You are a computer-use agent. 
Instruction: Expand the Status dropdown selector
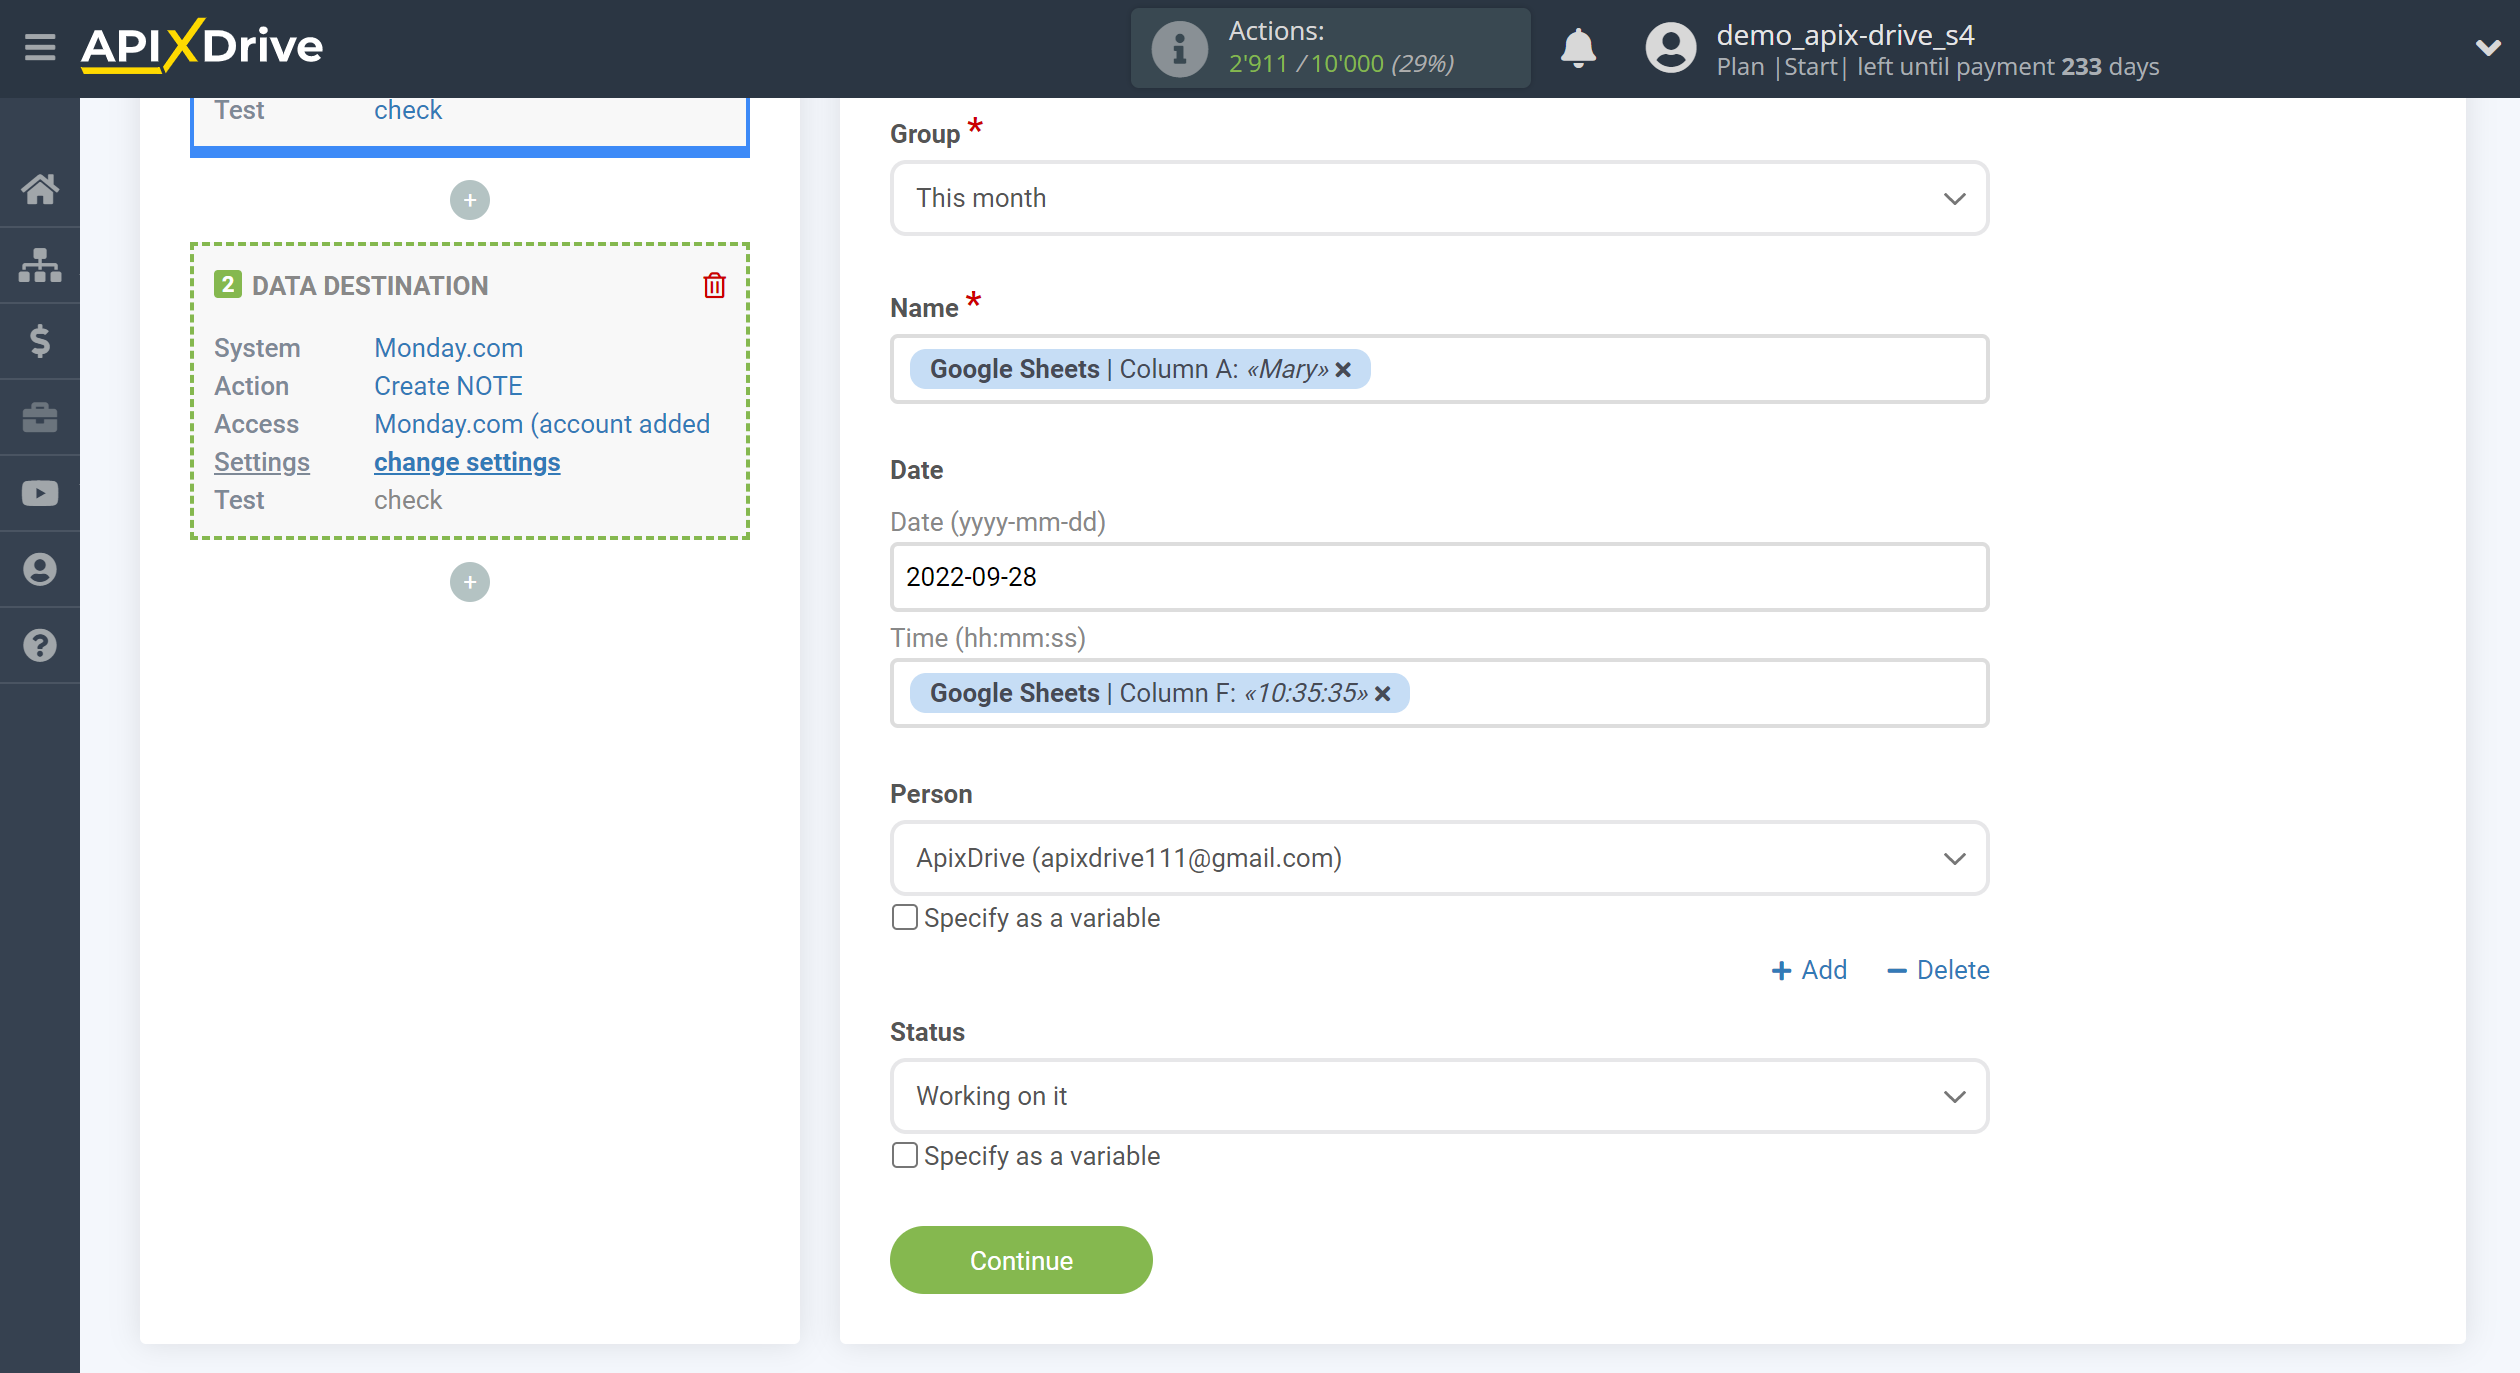1957,1096
